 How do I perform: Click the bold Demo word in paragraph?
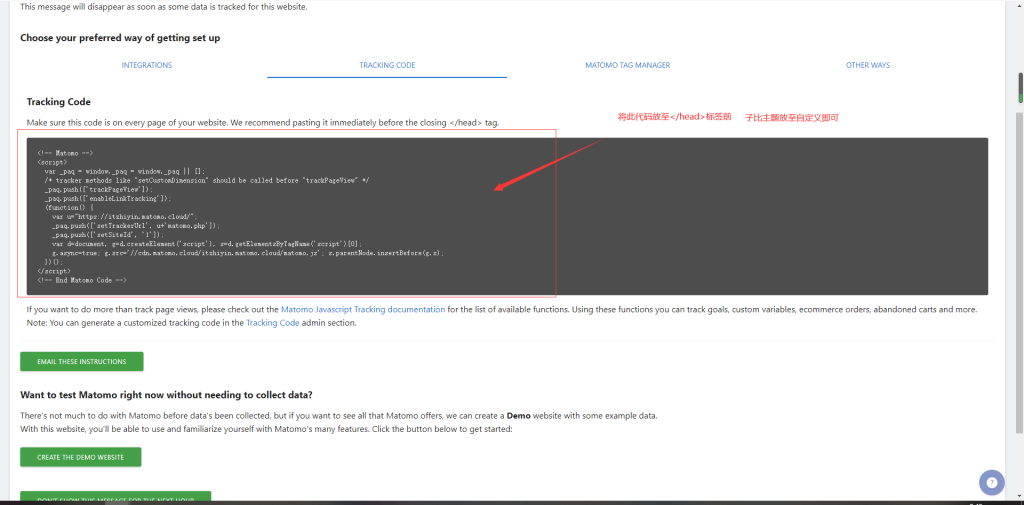(517, 415)
